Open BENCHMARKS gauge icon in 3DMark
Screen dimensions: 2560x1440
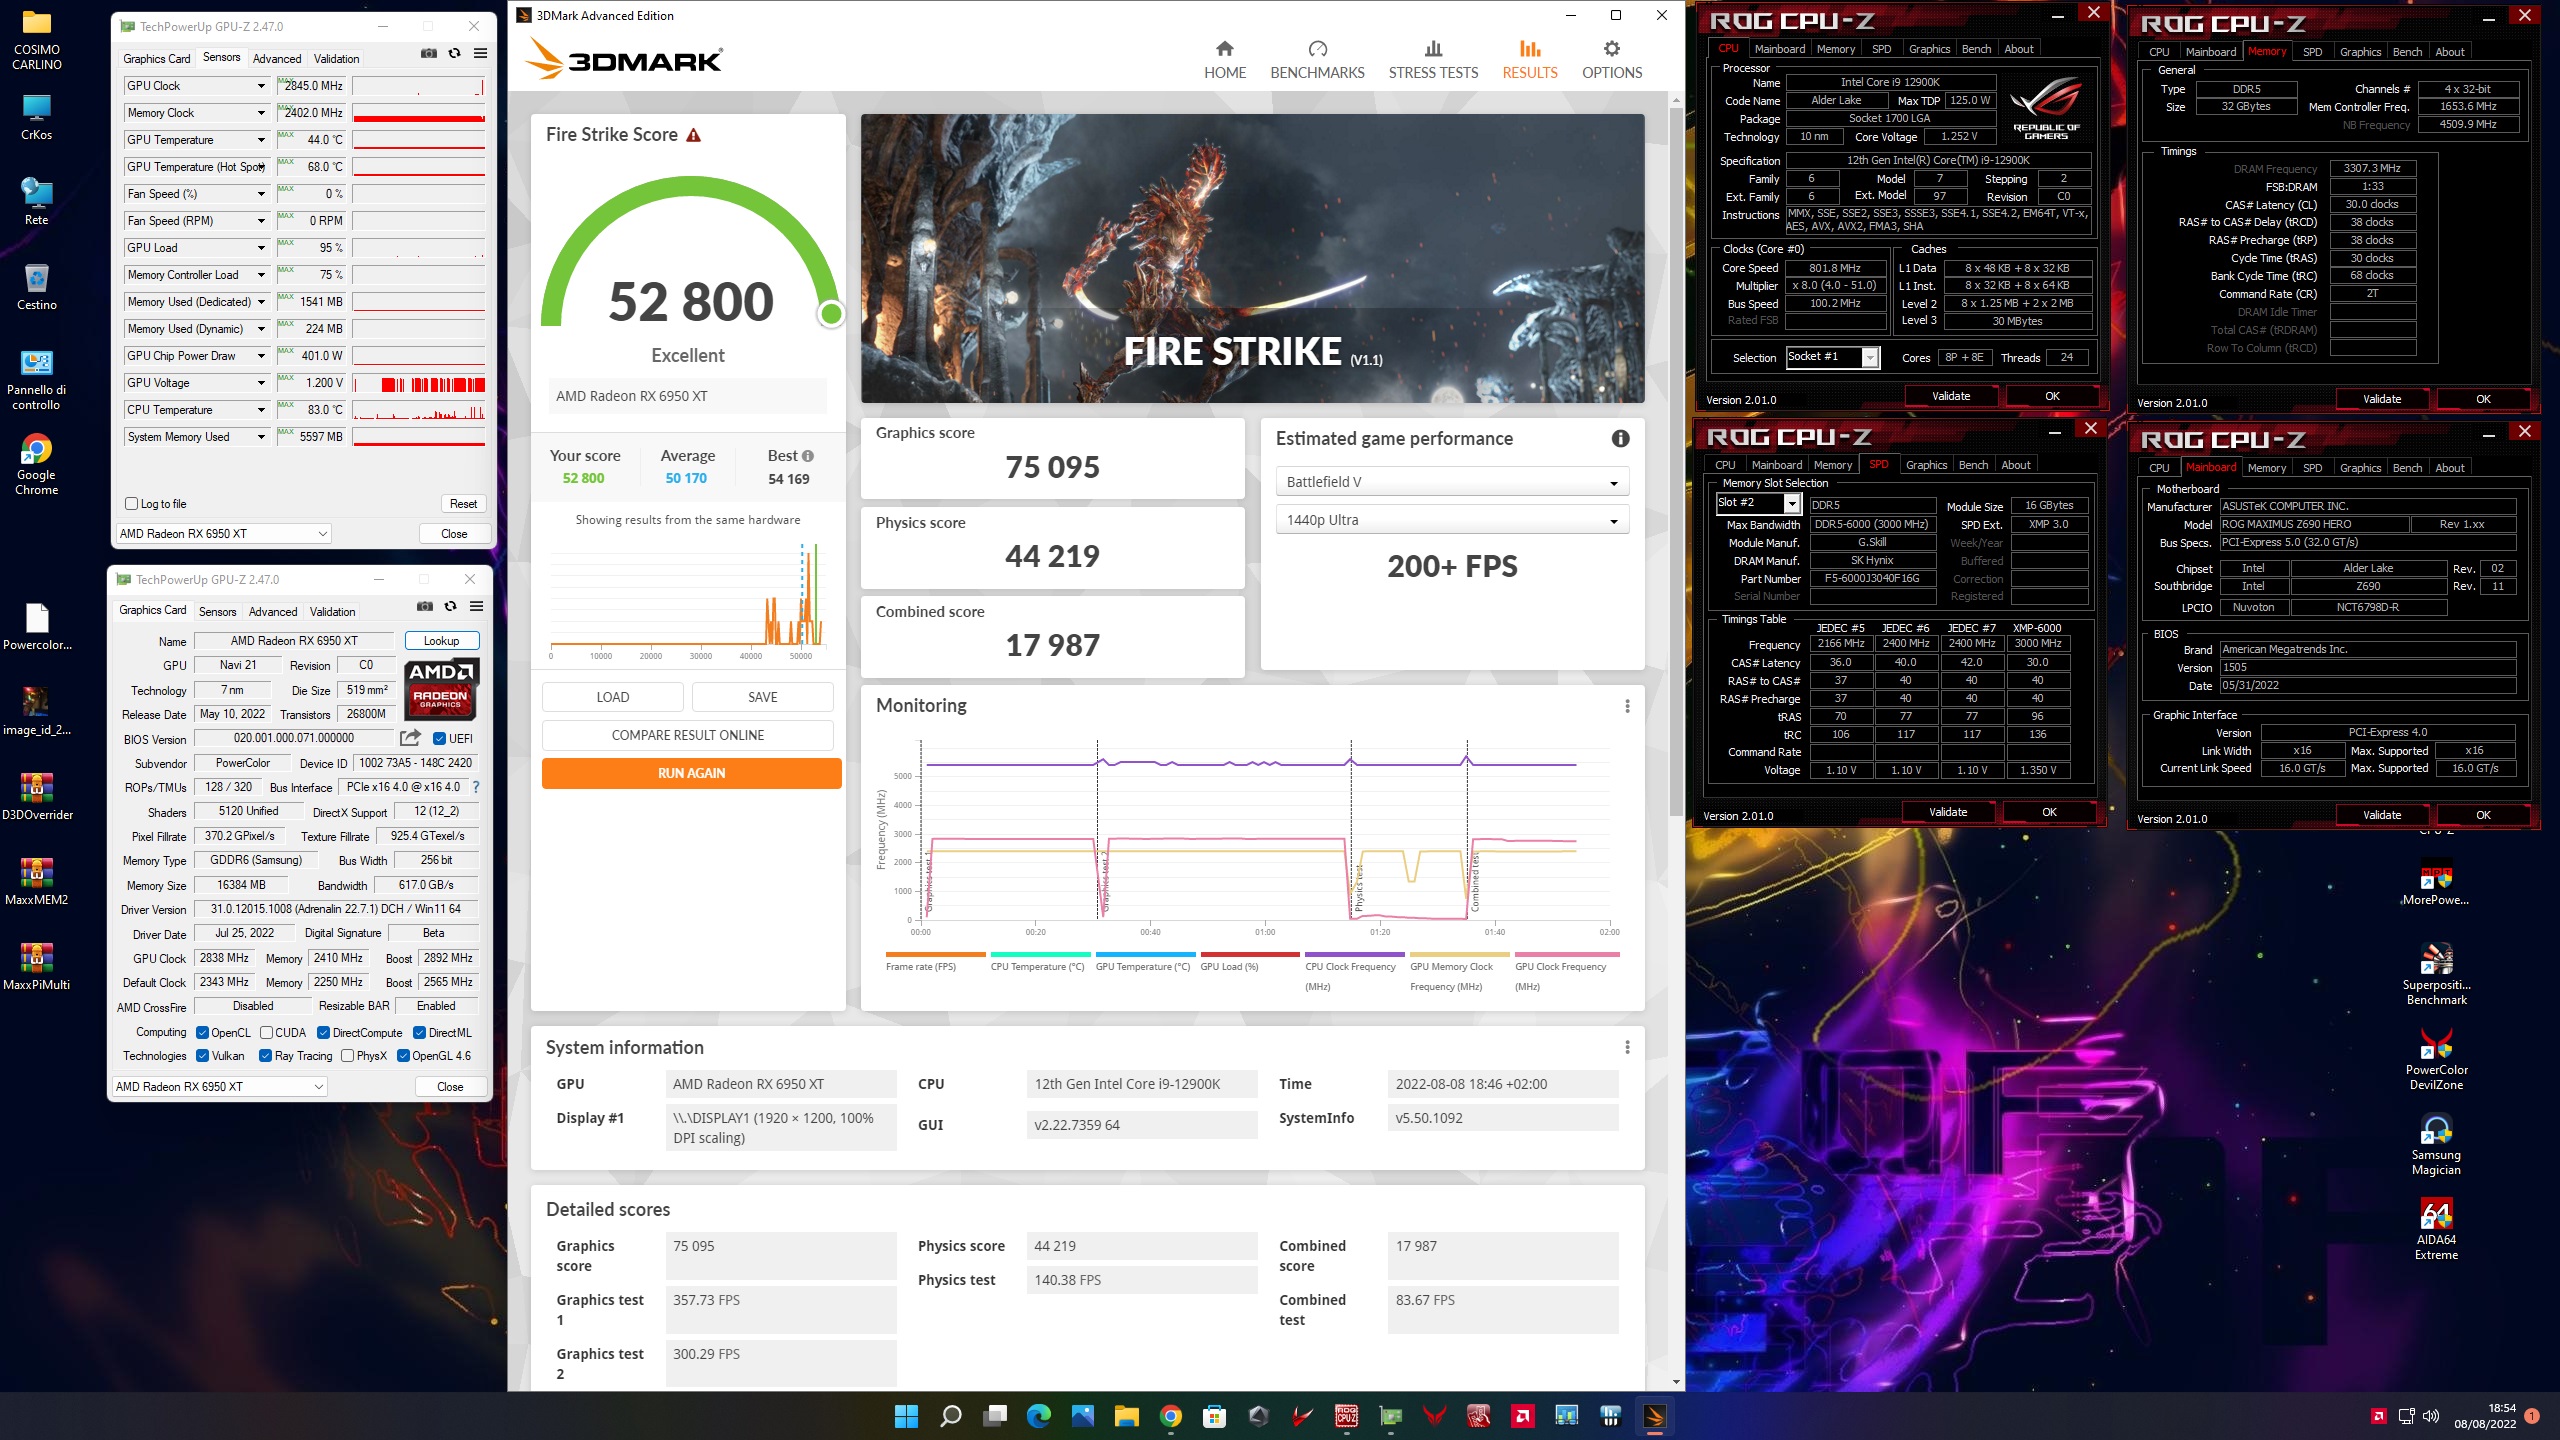1317,49
